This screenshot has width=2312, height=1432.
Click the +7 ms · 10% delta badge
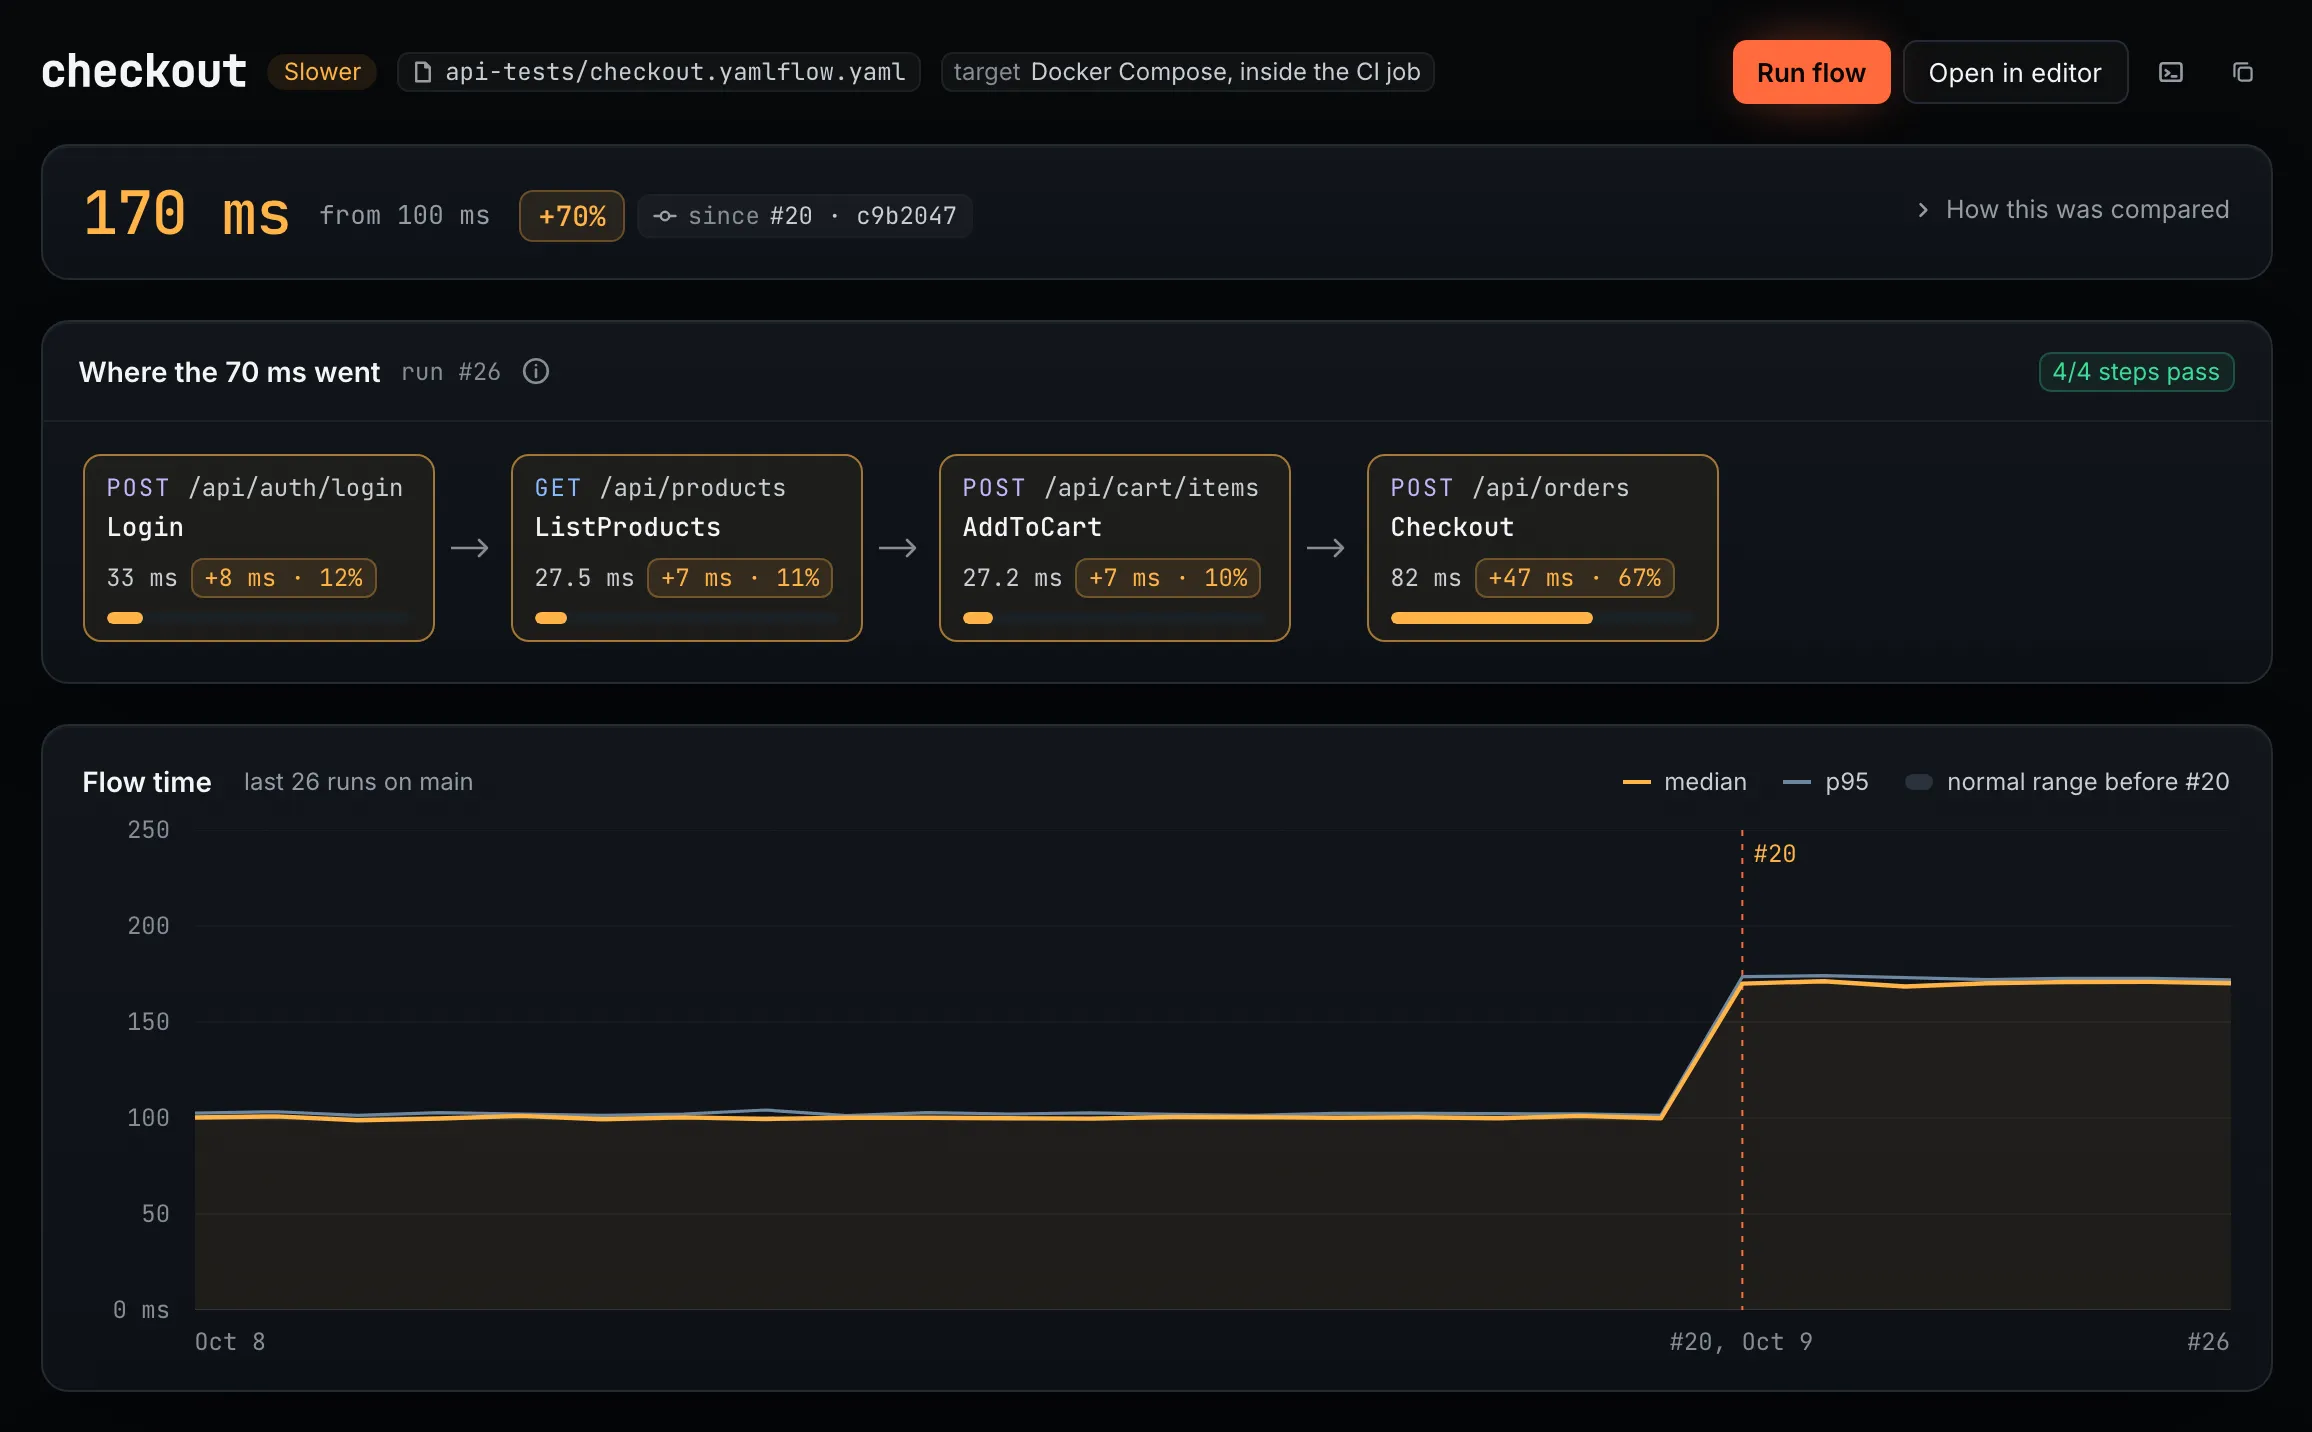pyautogui.click(x=1168, y=578)
